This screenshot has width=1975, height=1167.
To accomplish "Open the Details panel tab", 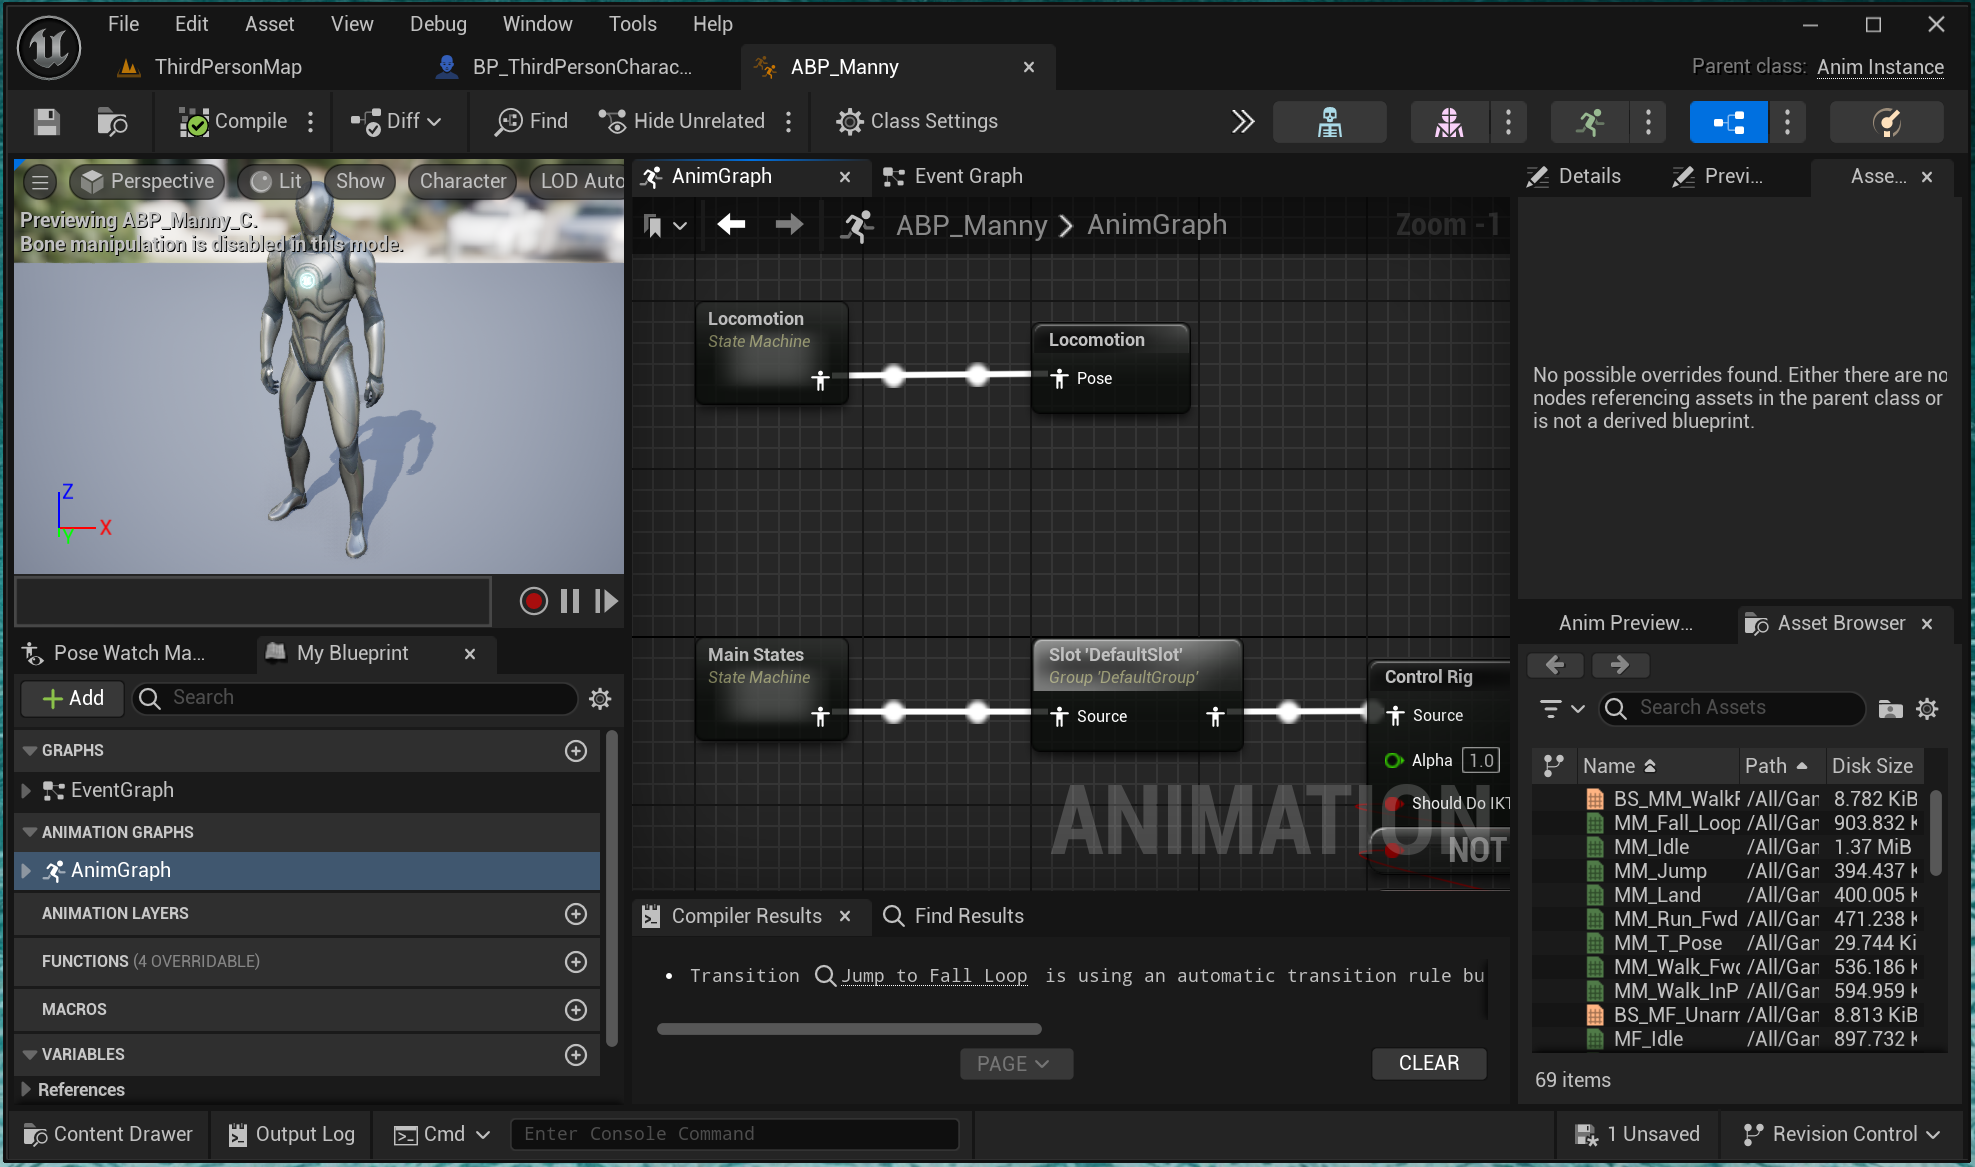I will (1573, 177).
